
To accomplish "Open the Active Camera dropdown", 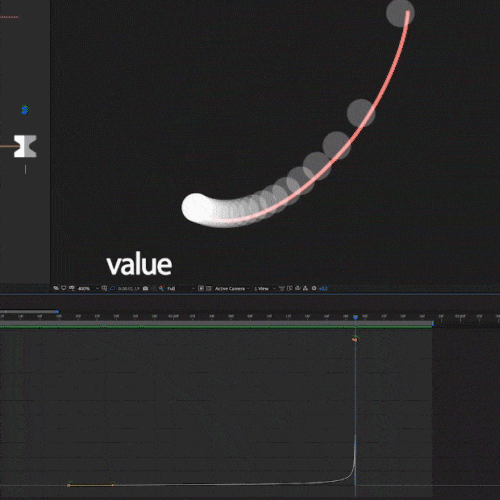I will (x=232, y=289).
